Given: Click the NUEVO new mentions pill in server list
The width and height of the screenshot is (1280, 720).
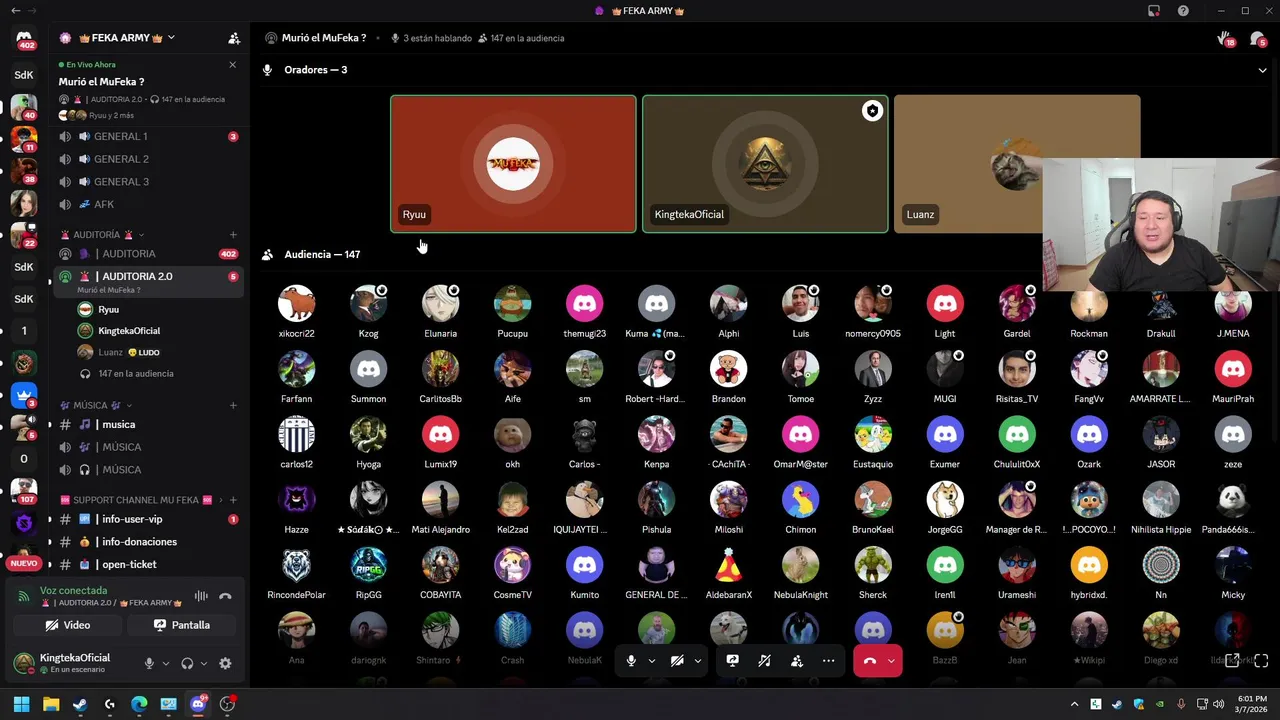Looking at the screenshot, I should 23,563.
